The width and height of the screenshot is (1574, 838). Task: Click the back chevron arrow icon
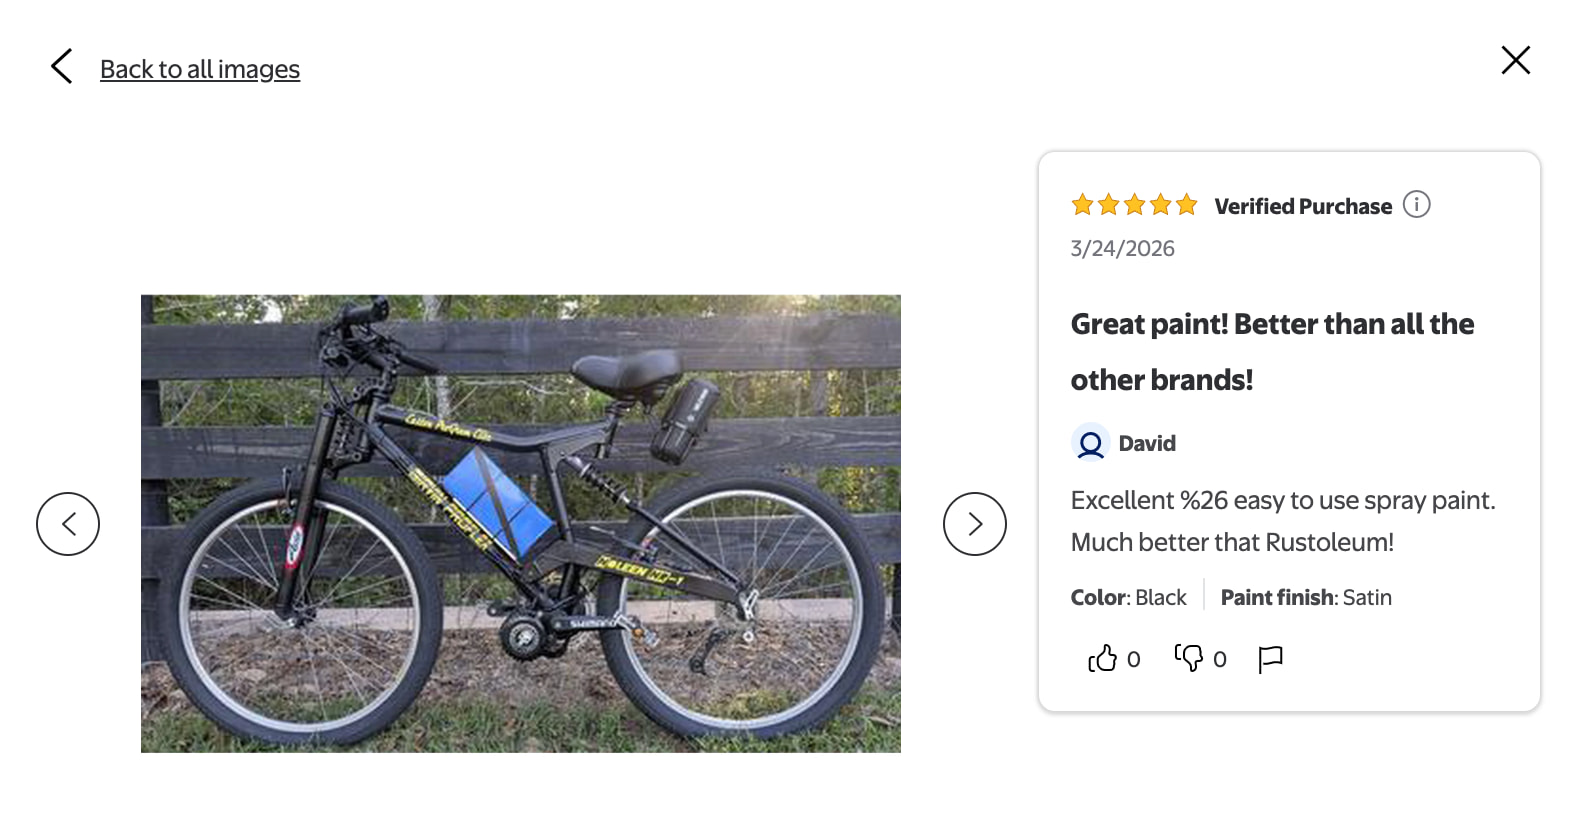point(62,67)
